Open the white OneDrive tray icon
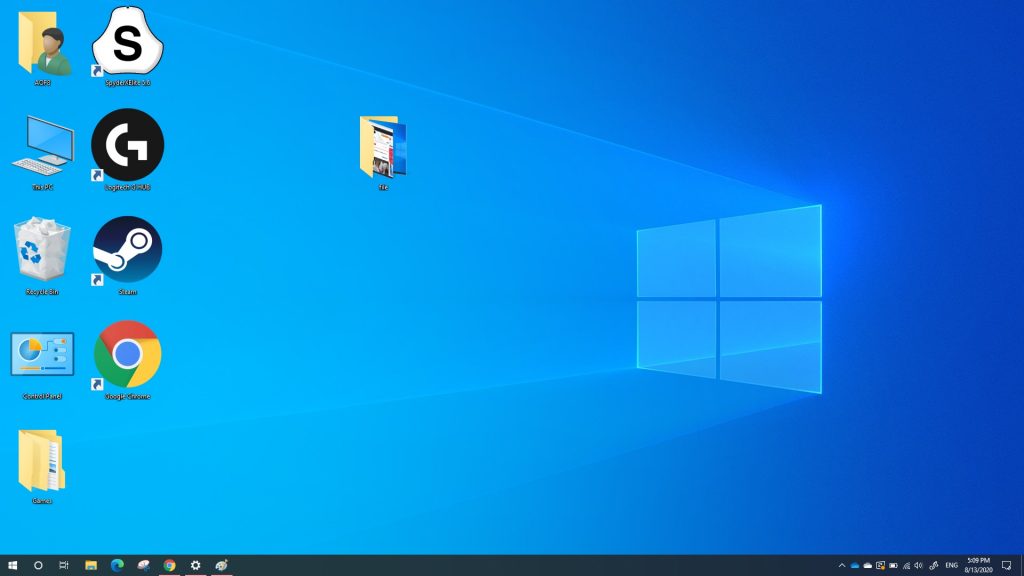Viewport: 1024px width, 576px height. pos(867,566)
